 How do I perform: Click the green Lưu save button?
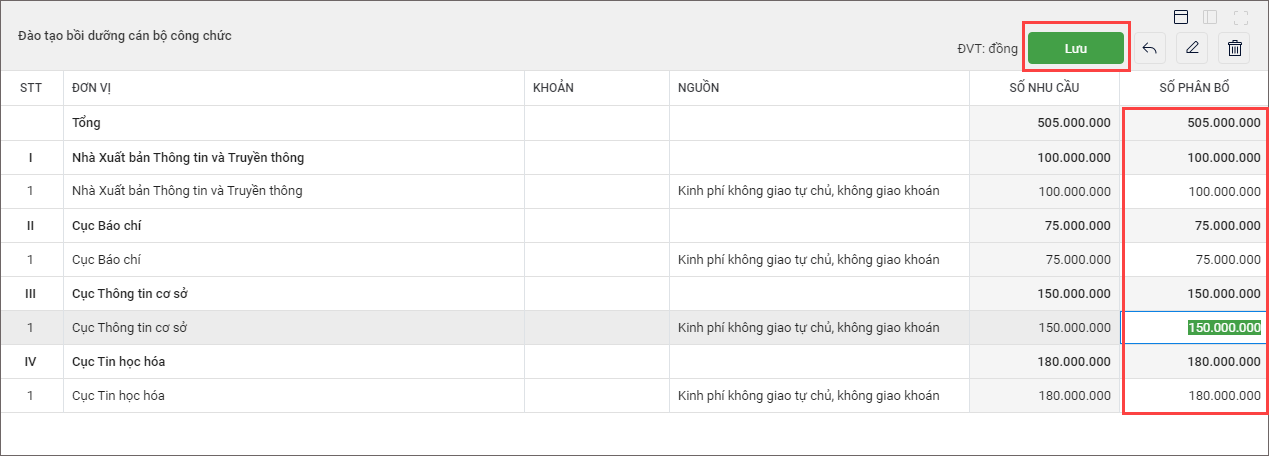1076,48
